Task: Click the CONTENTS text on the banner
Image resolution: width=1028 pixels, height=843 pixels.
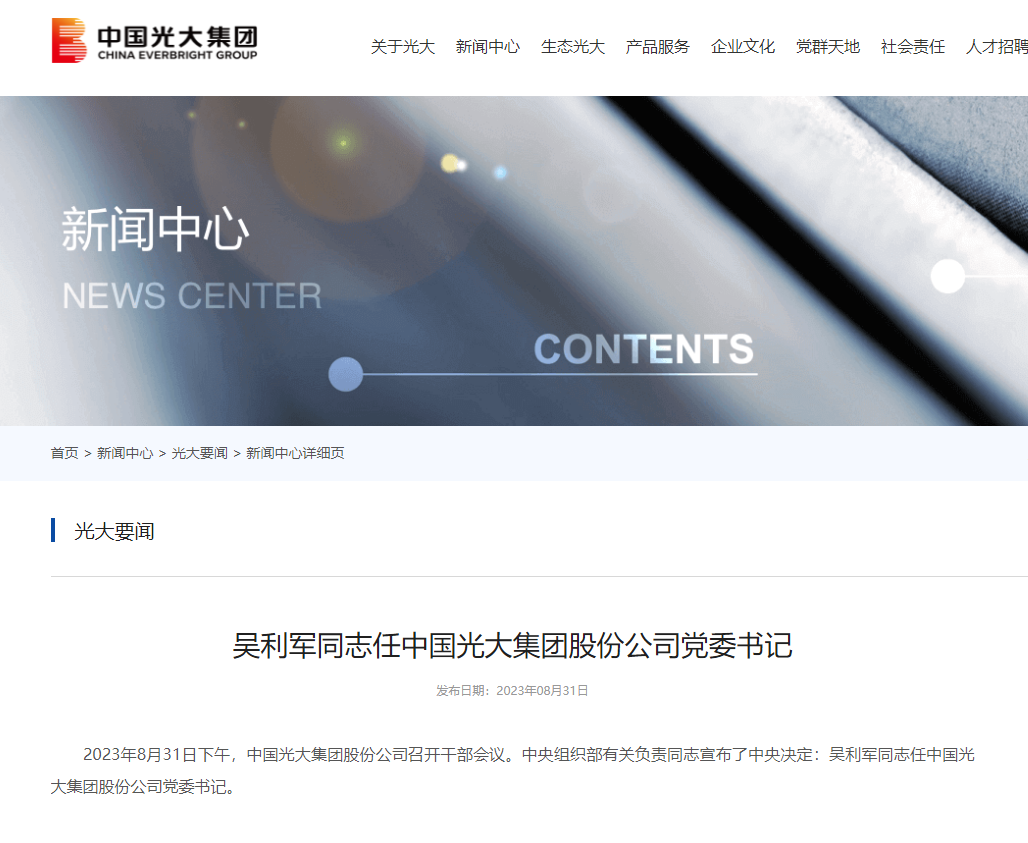Action: pyautogui.click(x=643, y=349)
